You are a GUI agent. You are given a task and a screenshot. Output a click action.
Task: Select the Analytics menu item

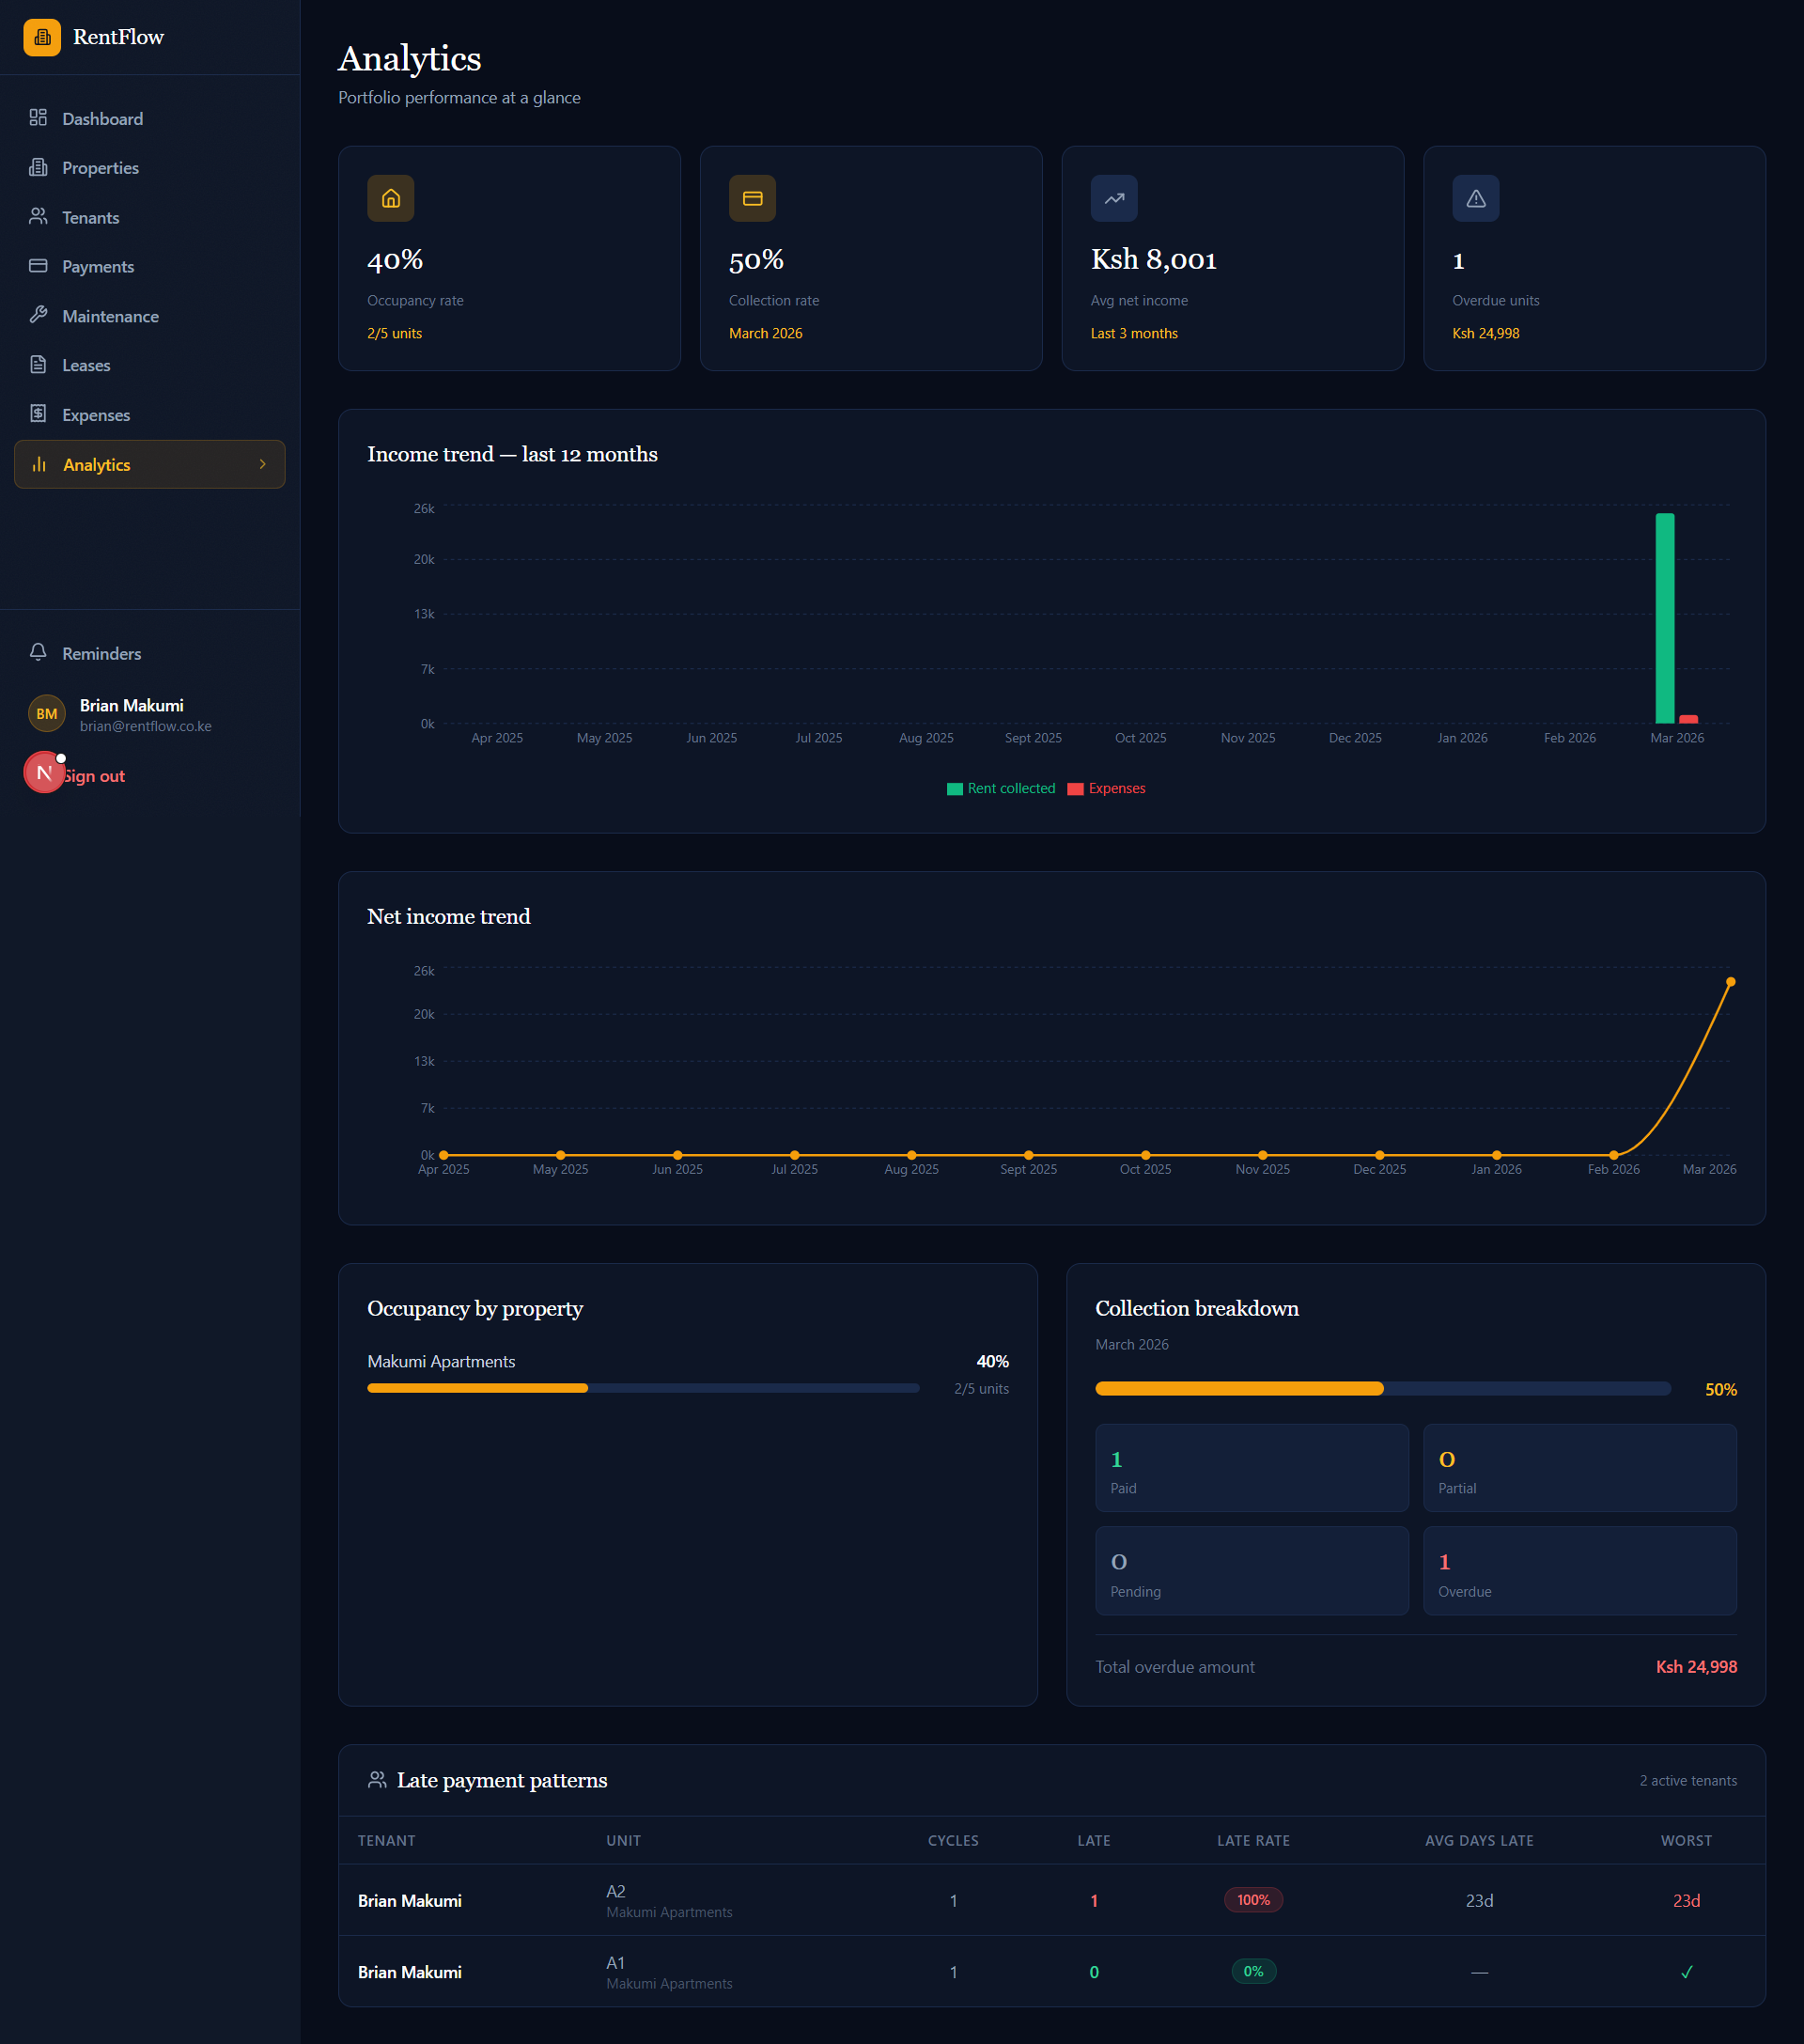pyautogui.click(x=150, y=464)
